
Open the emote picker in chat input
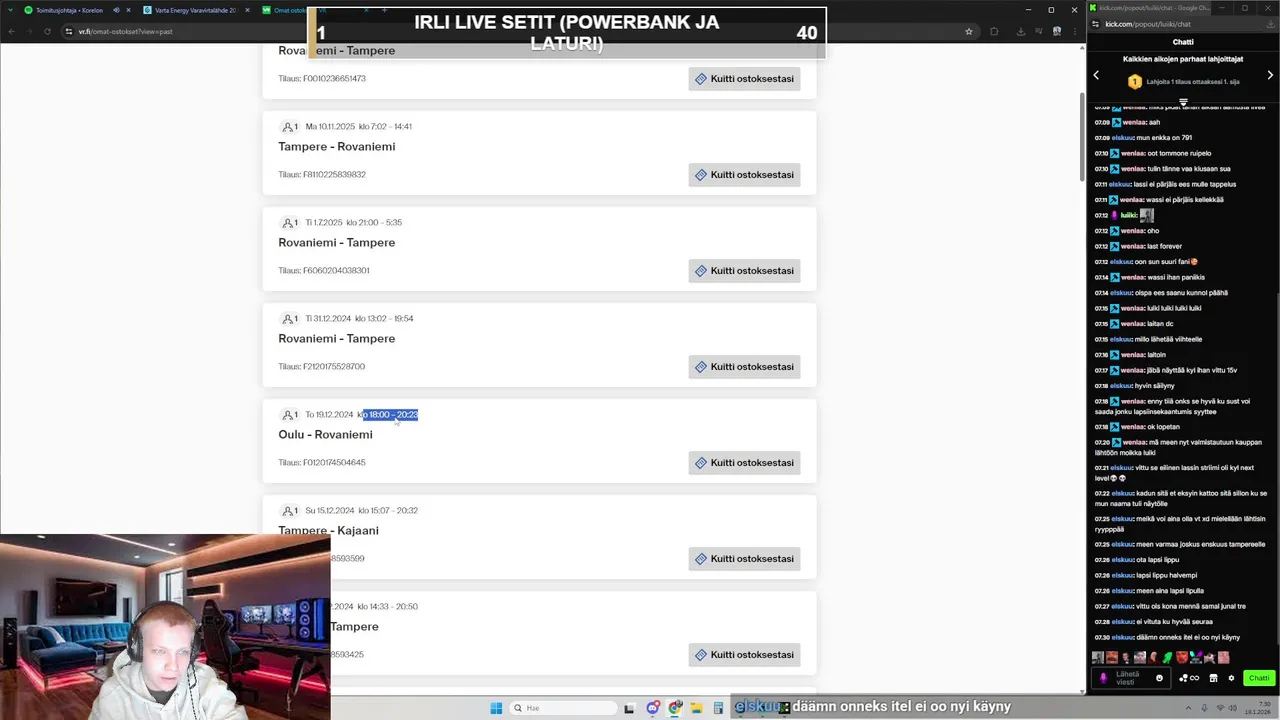(1159, 678)
